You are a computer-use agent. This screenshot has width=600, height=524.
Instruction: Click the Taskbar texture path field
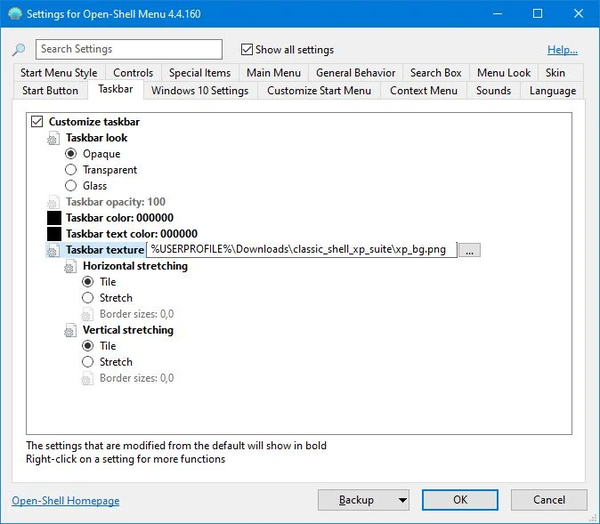(x=302, y=250)
